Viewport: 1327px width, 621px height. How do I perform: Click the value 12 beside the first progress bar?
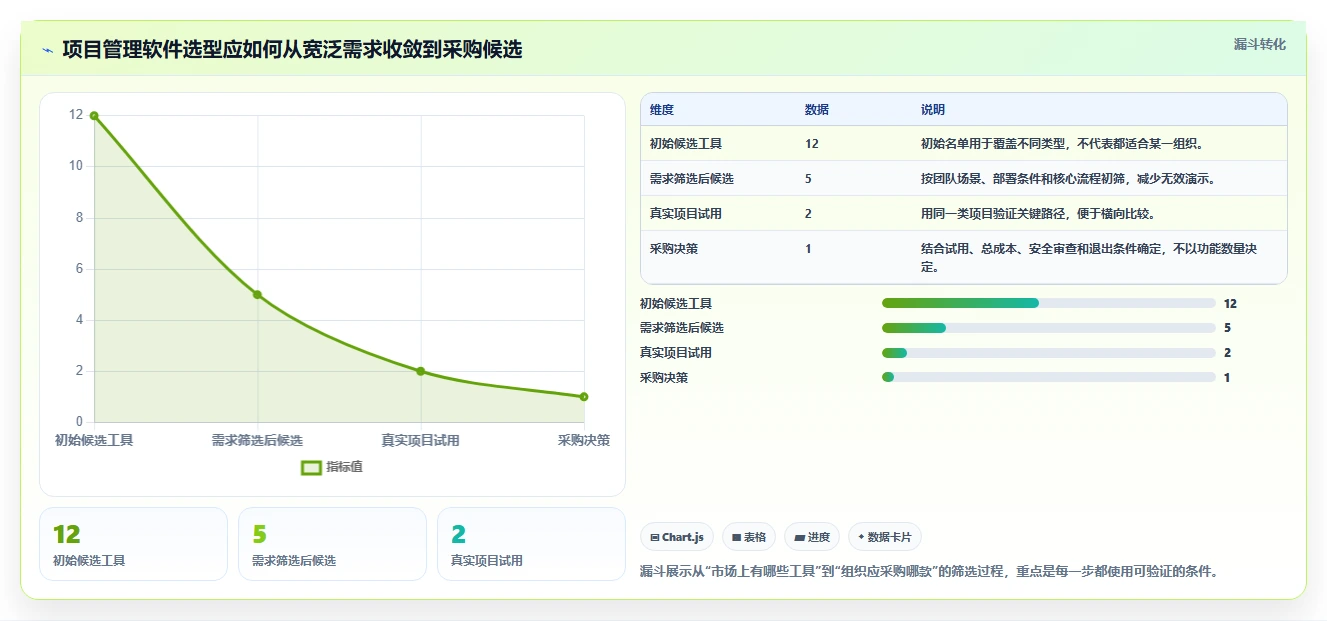(1230, 303)
